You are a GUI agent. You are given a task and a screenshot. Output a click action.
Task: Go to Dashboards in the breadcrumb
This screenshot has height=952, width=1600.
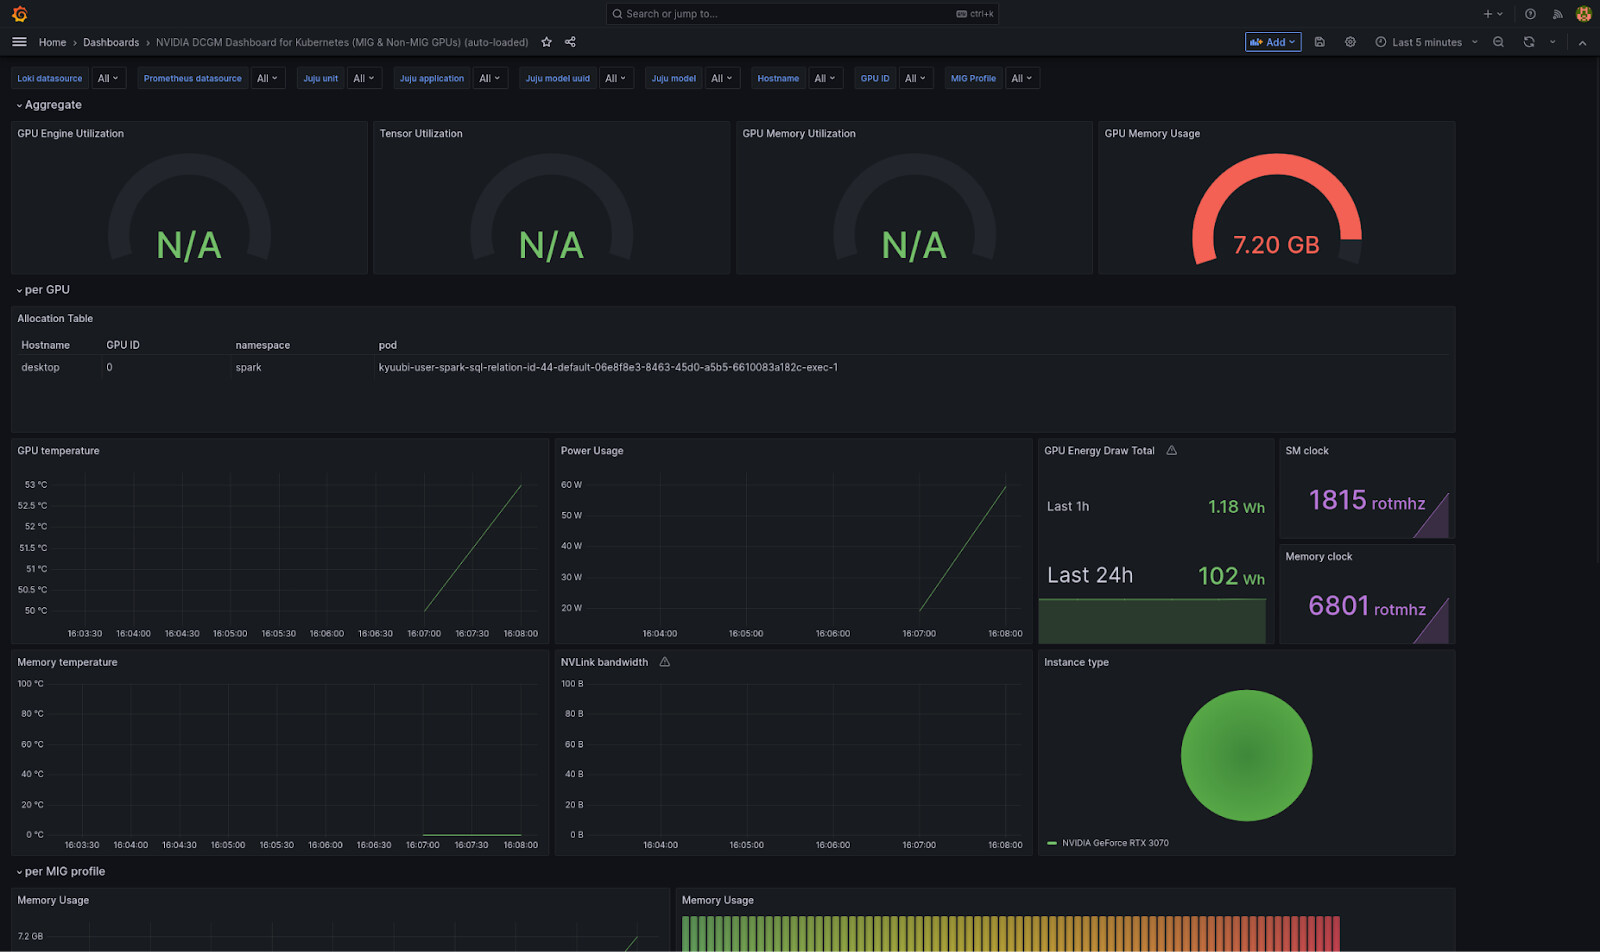pyautogui.click(x=111, y=42)
